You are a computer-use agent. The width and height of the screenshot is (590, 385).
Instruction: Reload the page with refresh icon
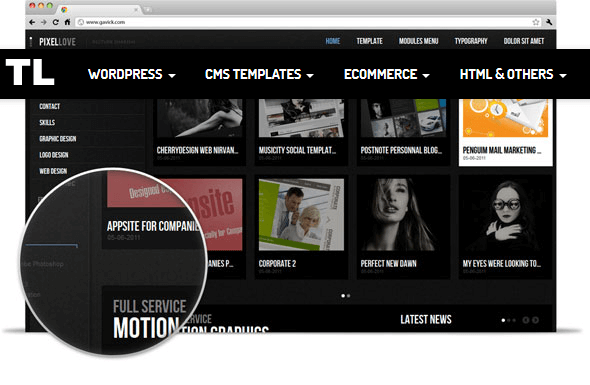click(x=56, y=22)
